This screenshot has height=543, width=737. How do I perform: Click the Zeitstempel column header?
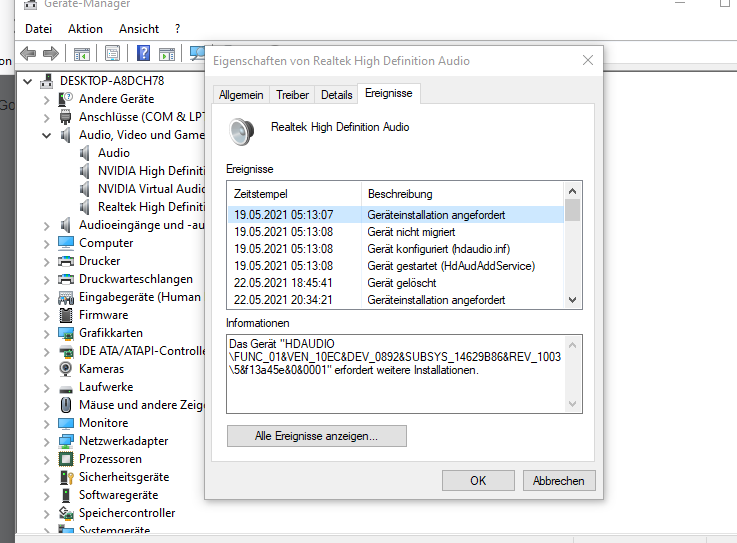(x=296, y=194)
